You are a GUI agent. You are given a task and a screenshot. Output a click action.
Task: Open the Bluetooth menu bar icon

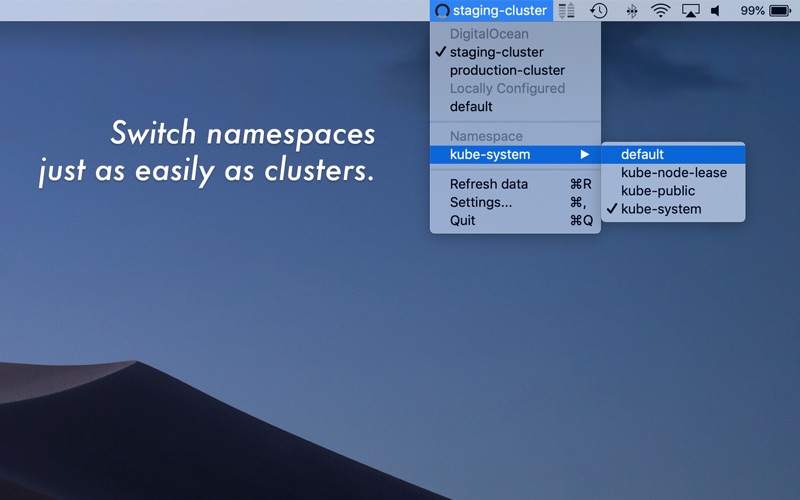[632, 10]
